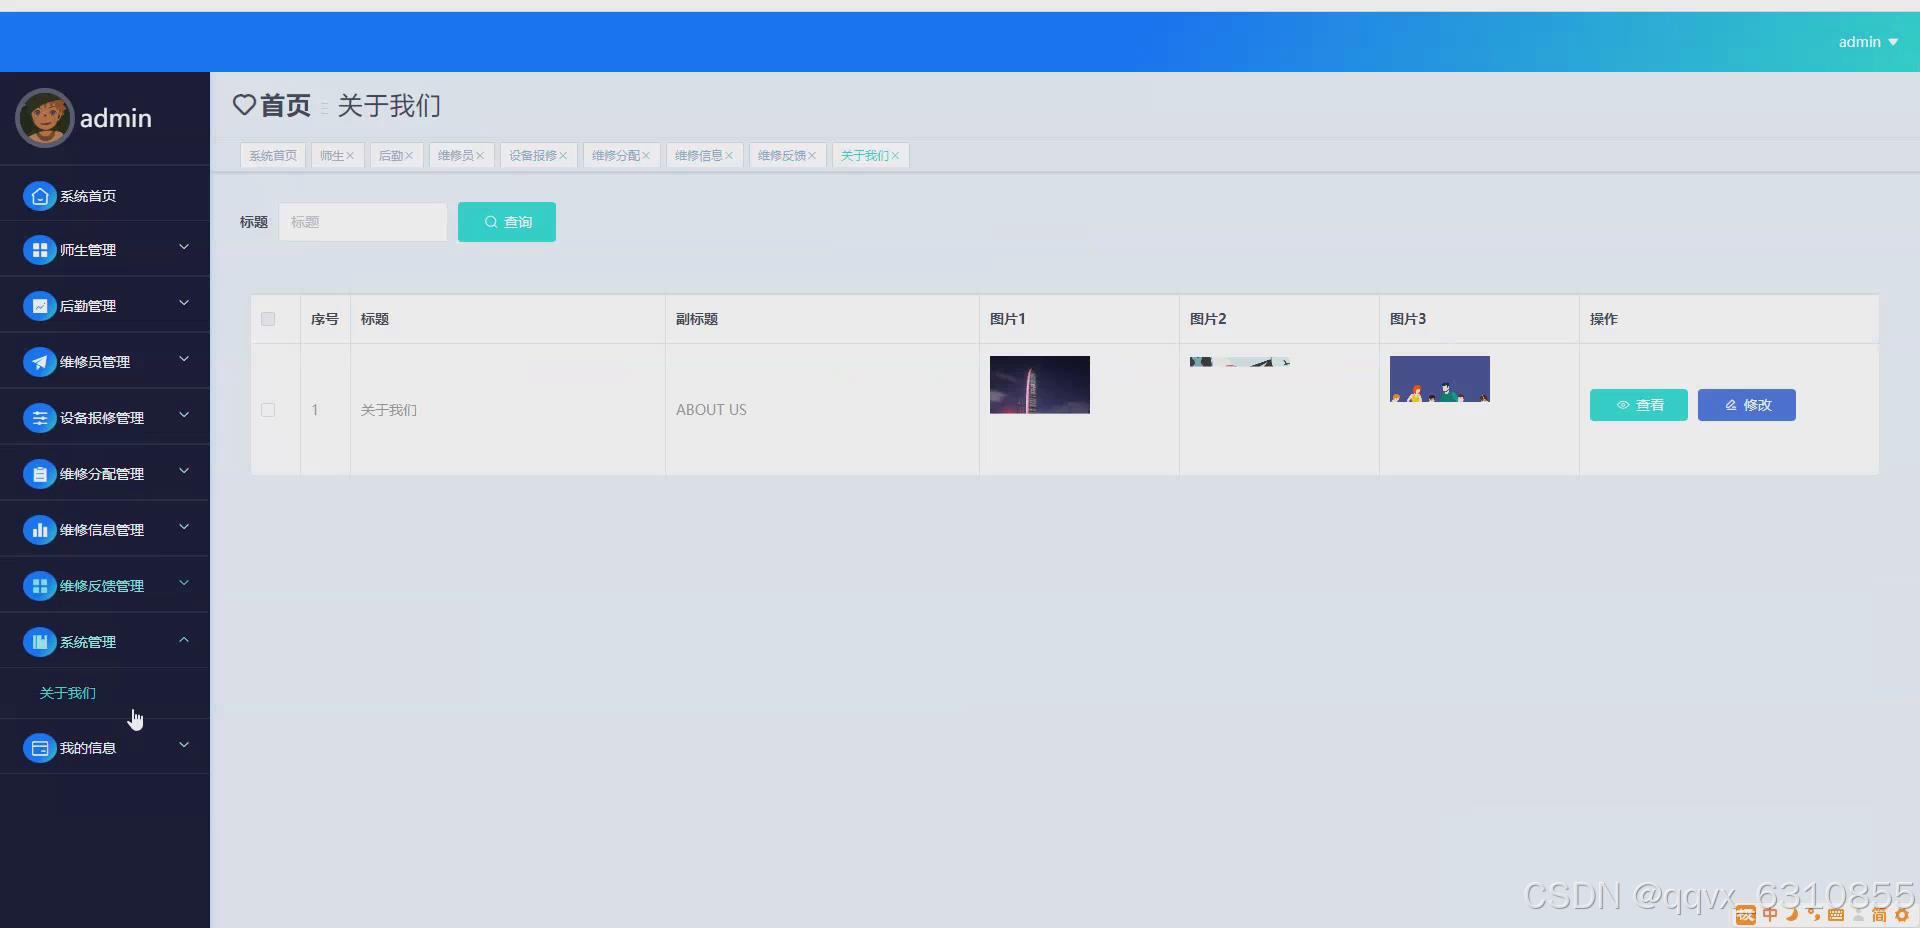This screenshot has height=928, width=1920.
Task: Close the 维修反馈 tab with its x
Action: [x=812, y=156]
